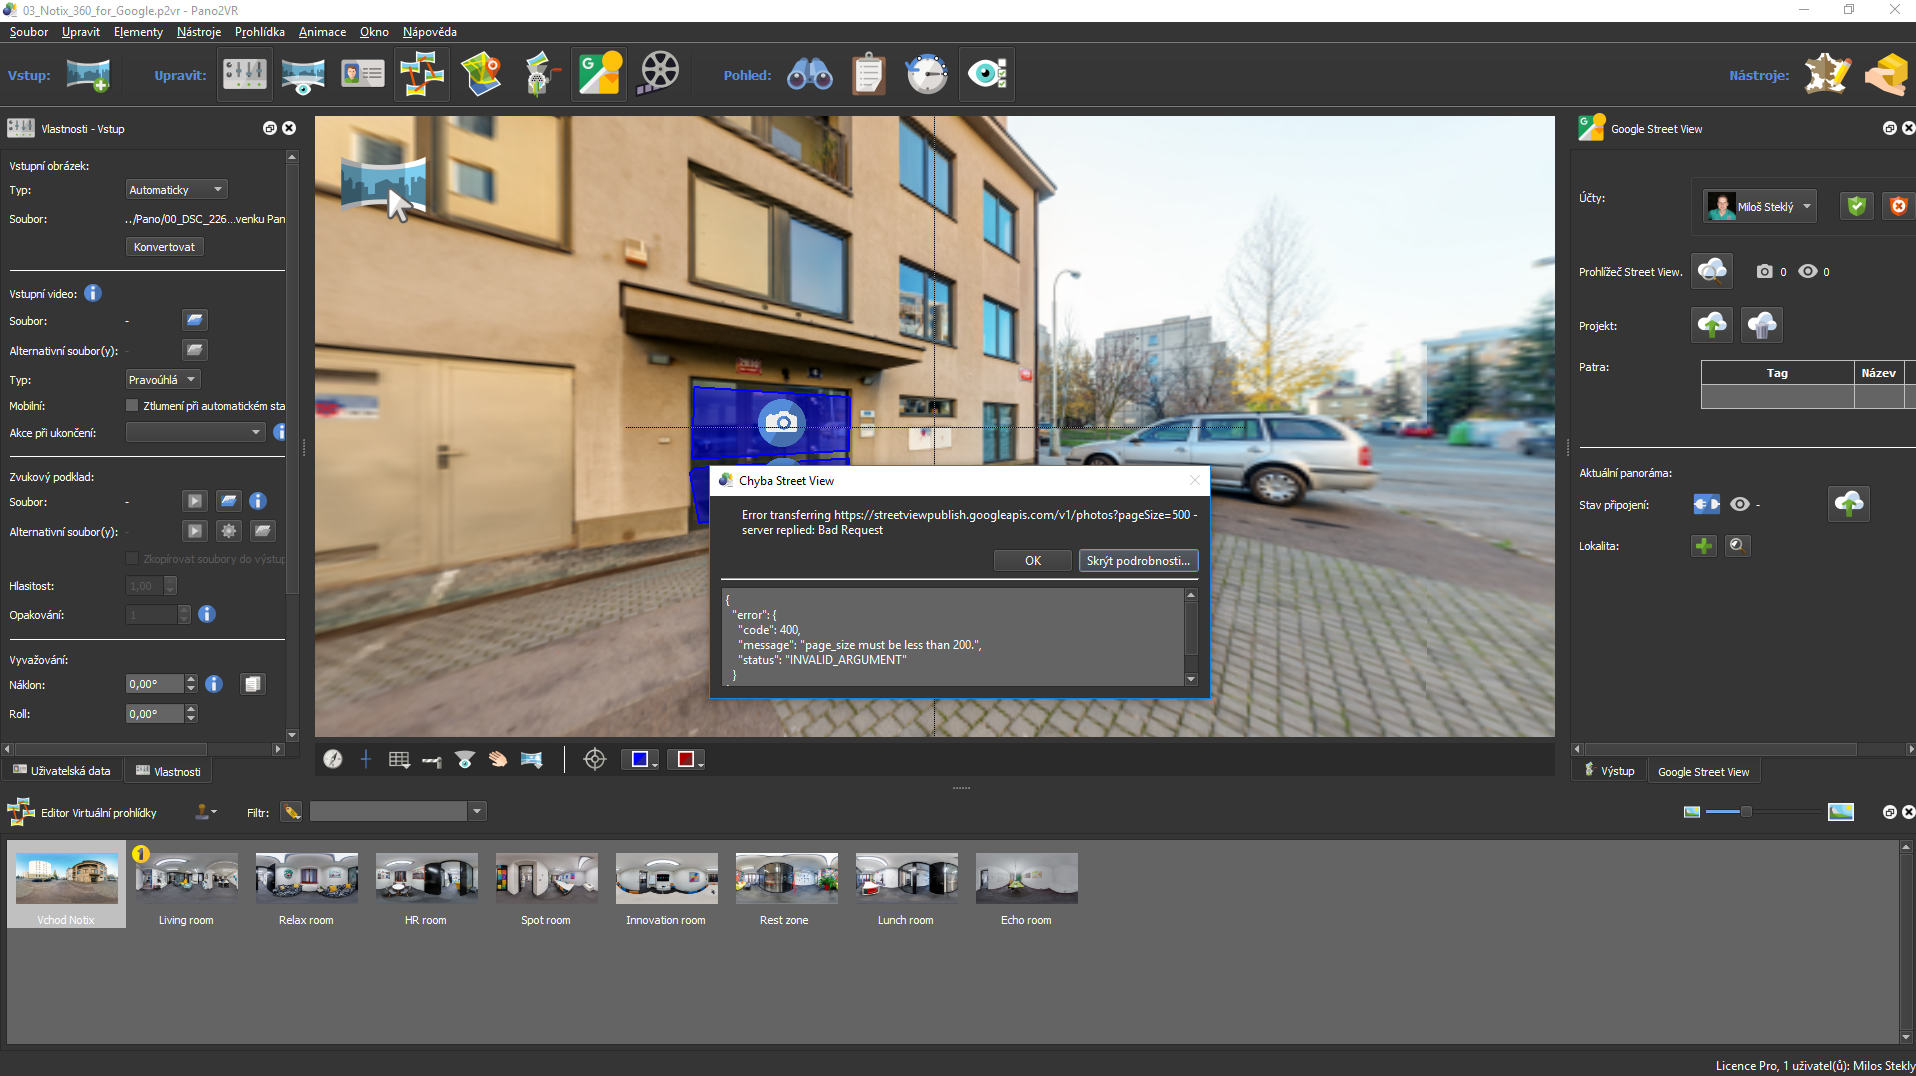
Task: Close the Chyba Street View dialog
Action: tap(1194, 480)
